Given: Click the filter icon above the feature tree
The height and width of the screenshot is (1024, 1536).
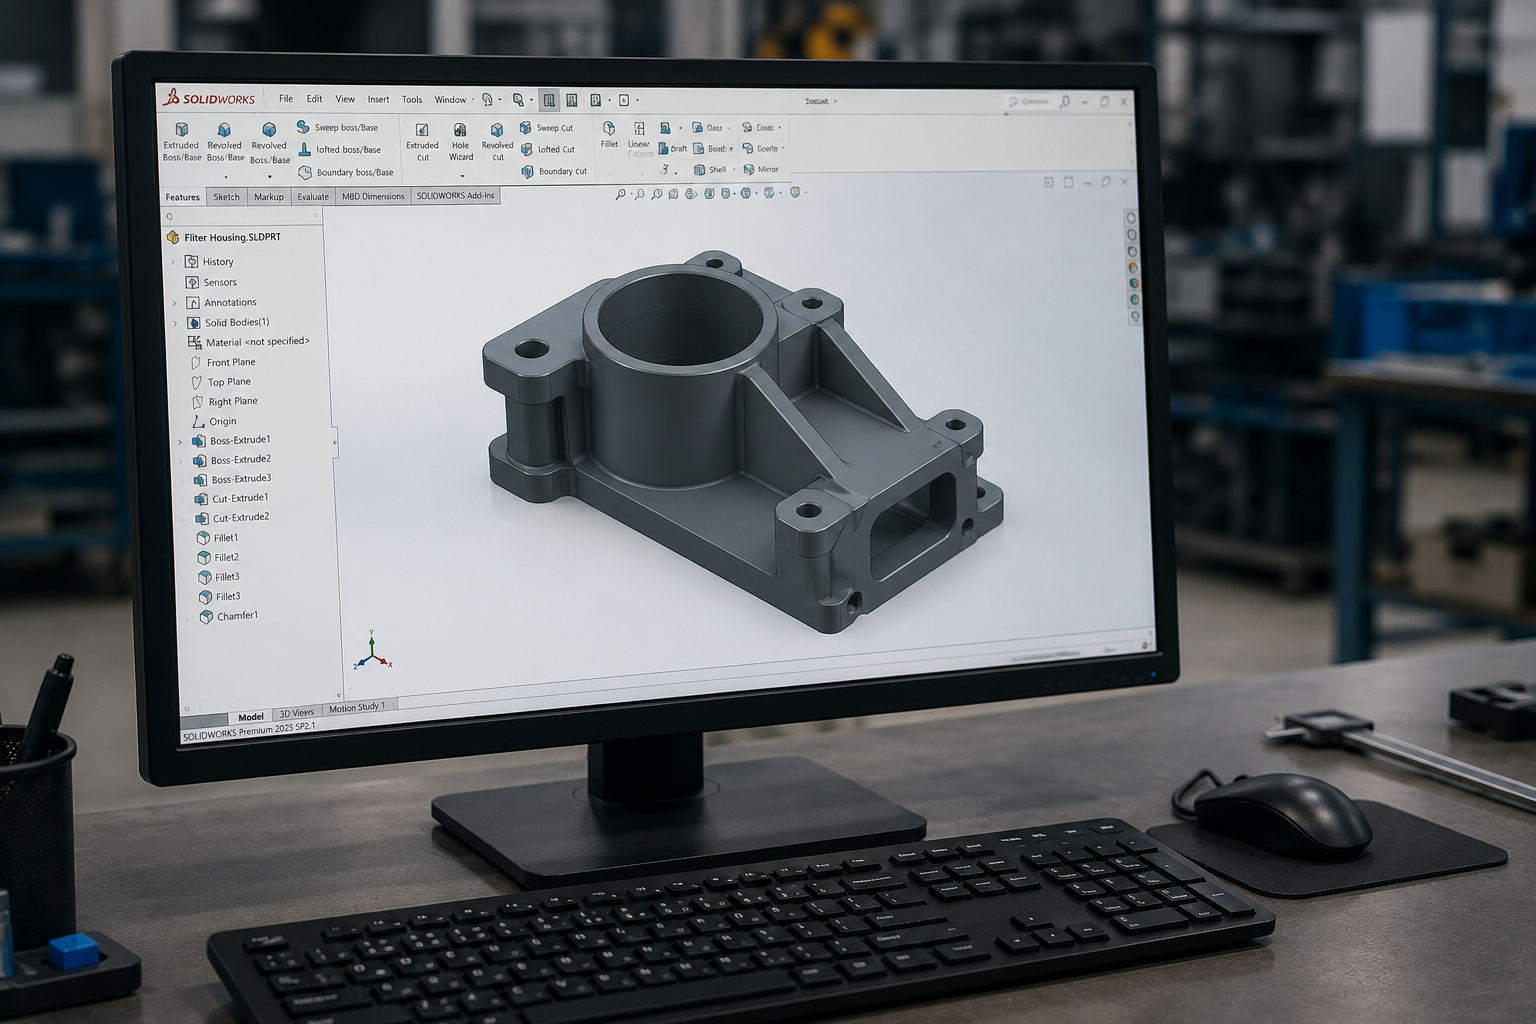Looking at the screenshot, I should tap(170, 216).
